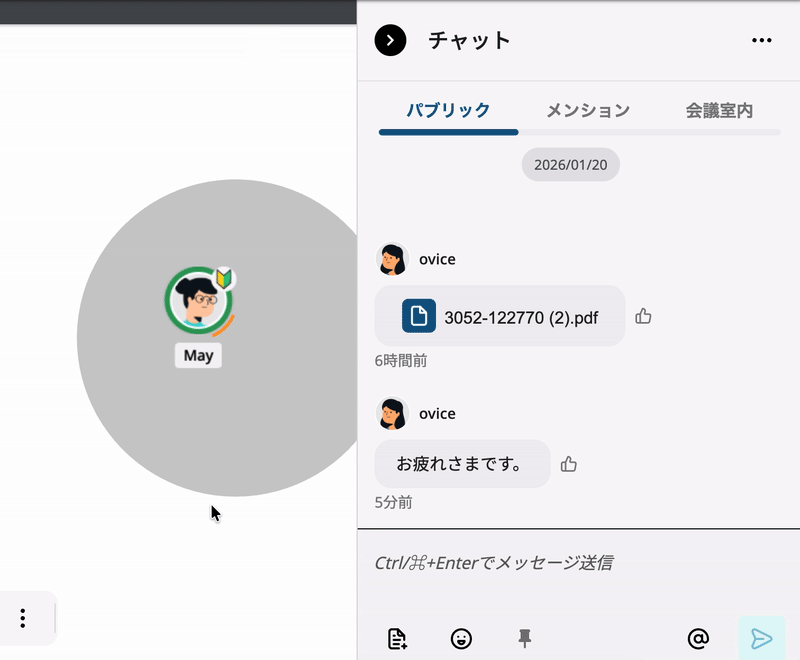The image size is (800, 660).
Task: Open the bottom-left three-dot menu
Action: (x=21, y=618)
